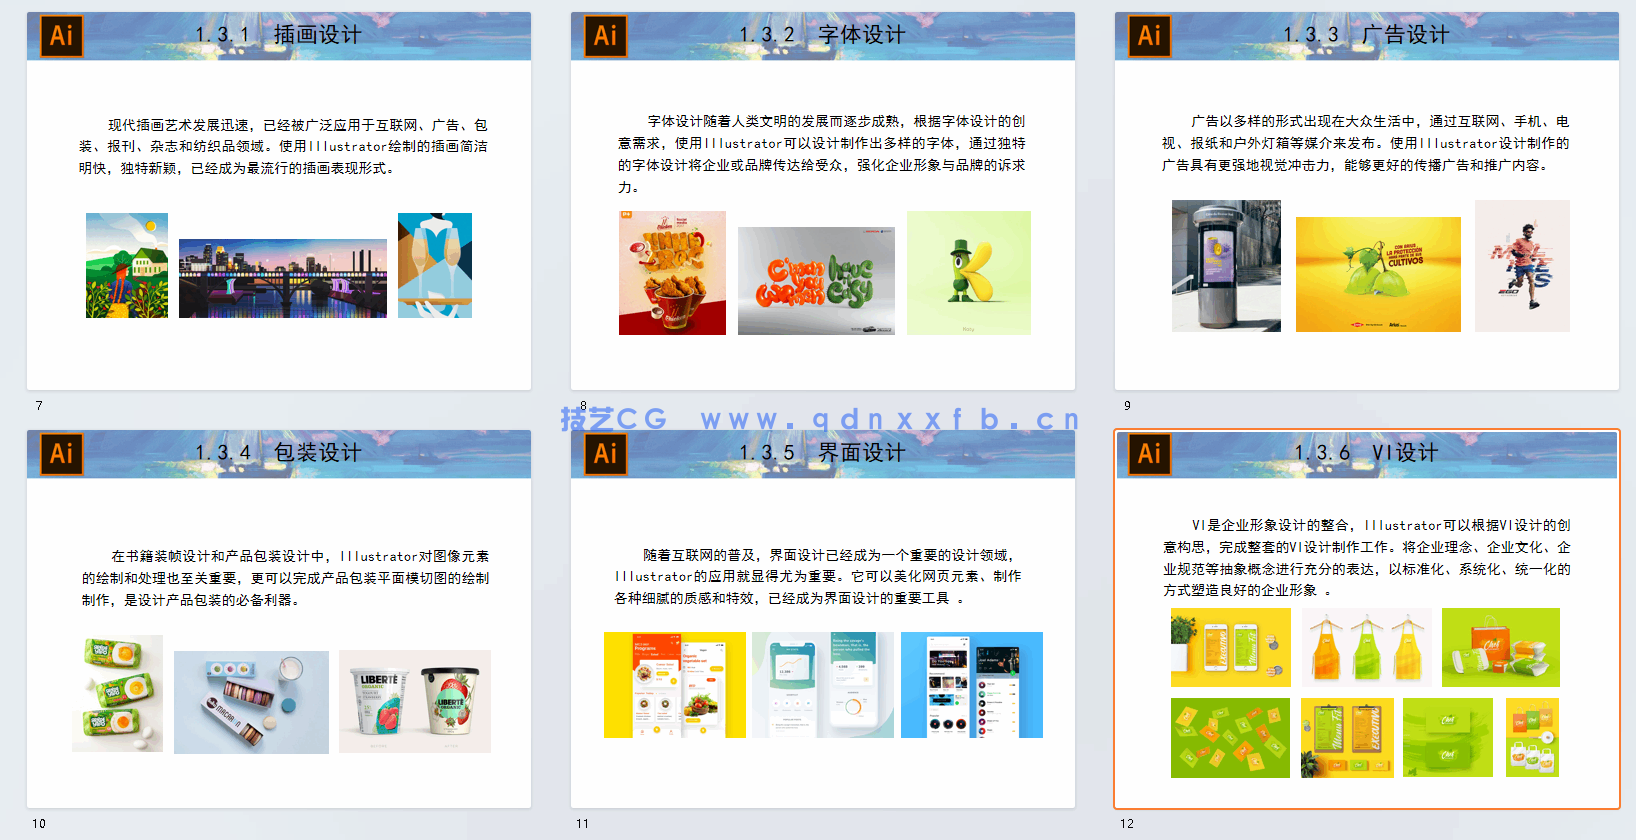Click the title text 1.3.1 插画设计
1636x840 pixels.
point(278,35)
